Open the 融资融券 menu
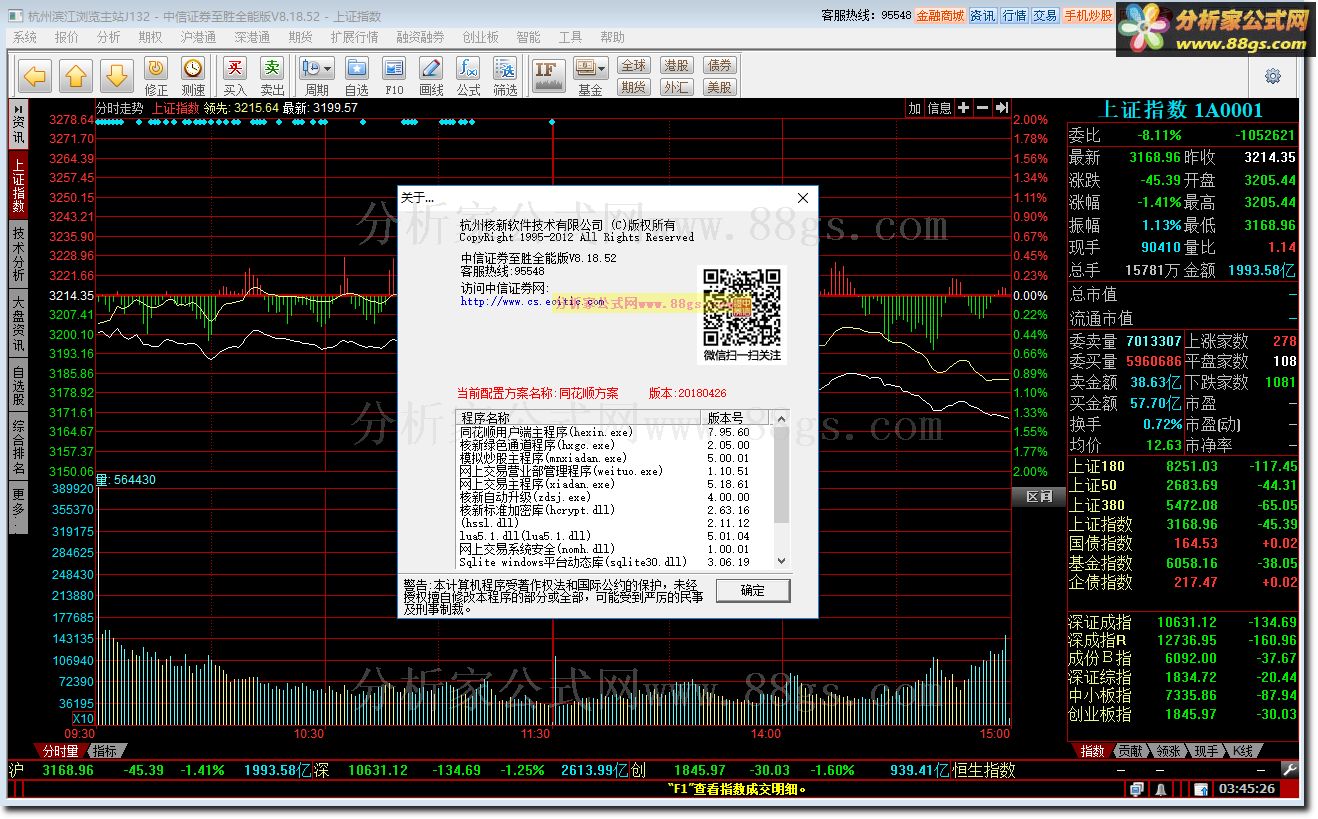This screenshot has width=1318, height=819. tap(420, 38)
